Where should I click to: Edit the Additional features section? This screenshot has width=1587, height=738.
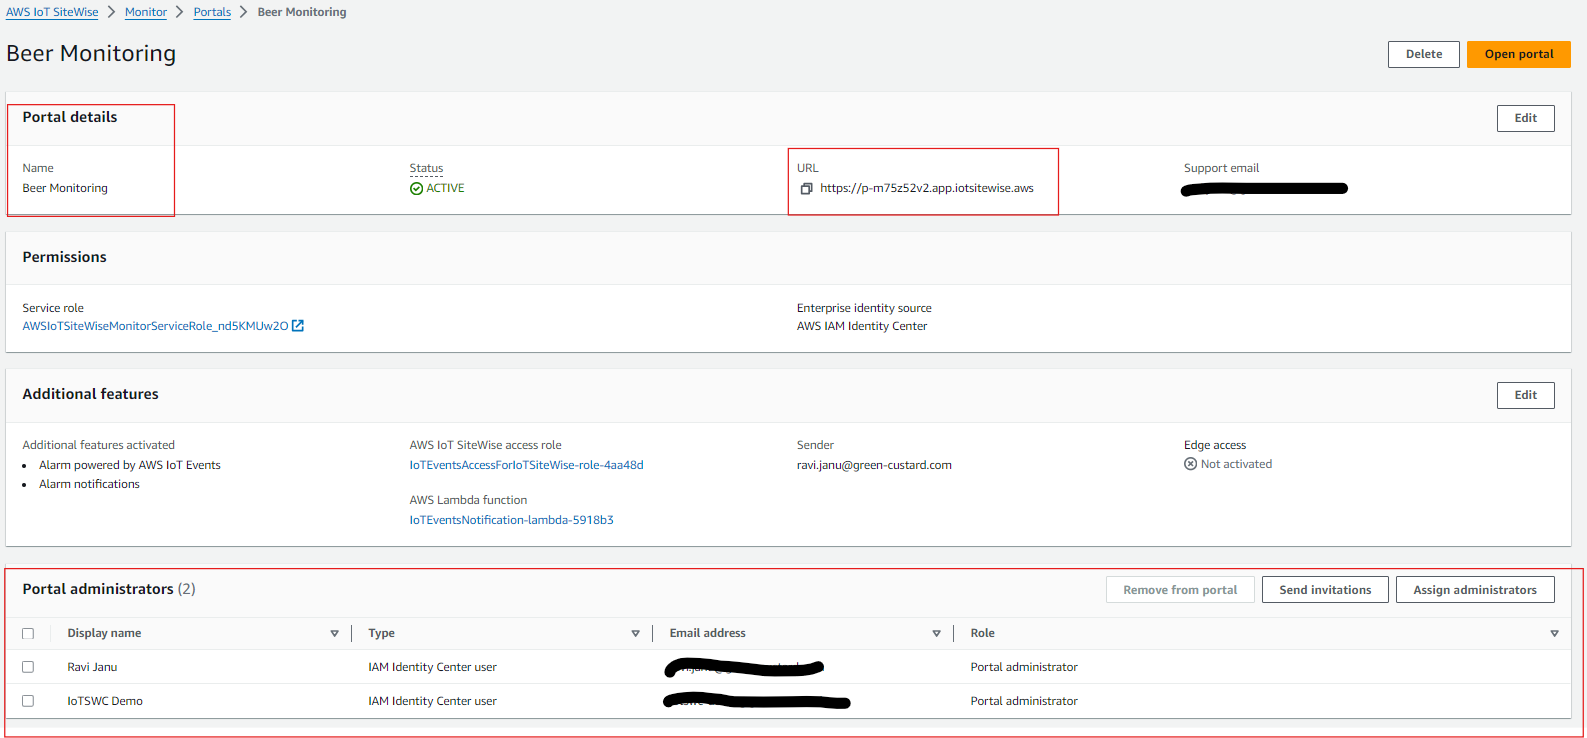point(1526,395)
